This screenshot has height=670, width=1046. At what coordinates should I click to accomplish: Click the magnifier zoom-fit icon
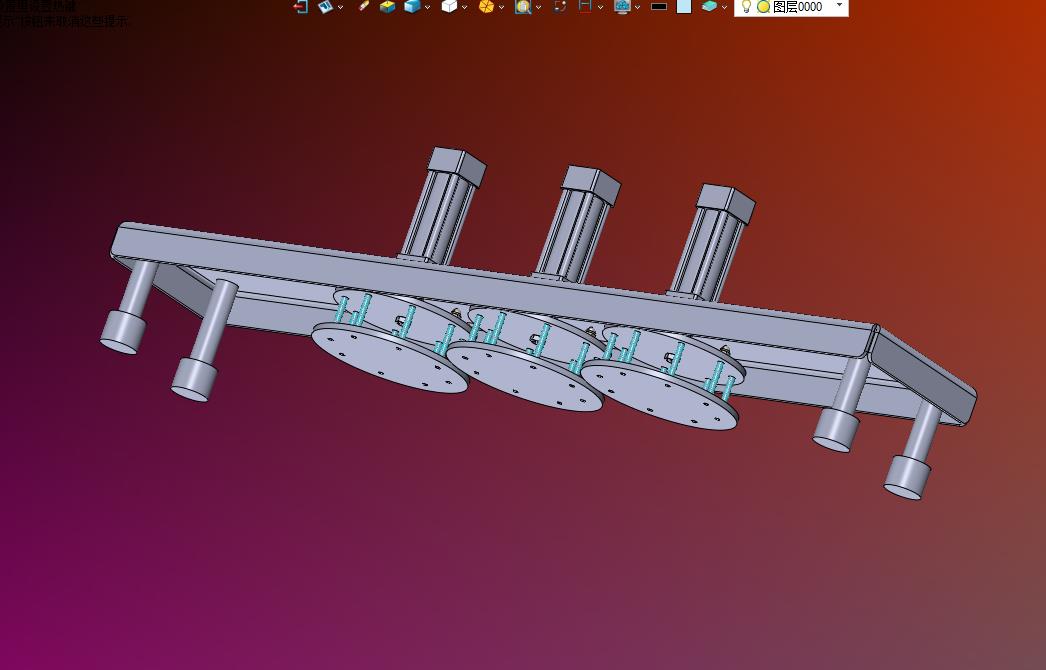[x=523, y=7]
